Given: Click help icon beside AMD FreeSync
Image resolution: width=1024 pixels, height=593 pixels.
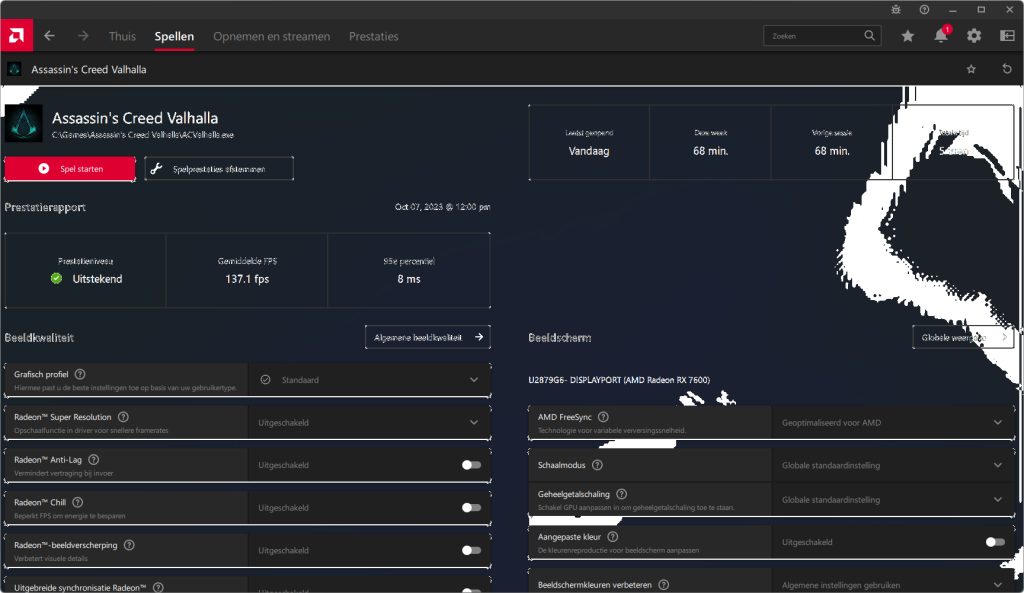Looking at the screenshot, I should [x=603, y=416].
